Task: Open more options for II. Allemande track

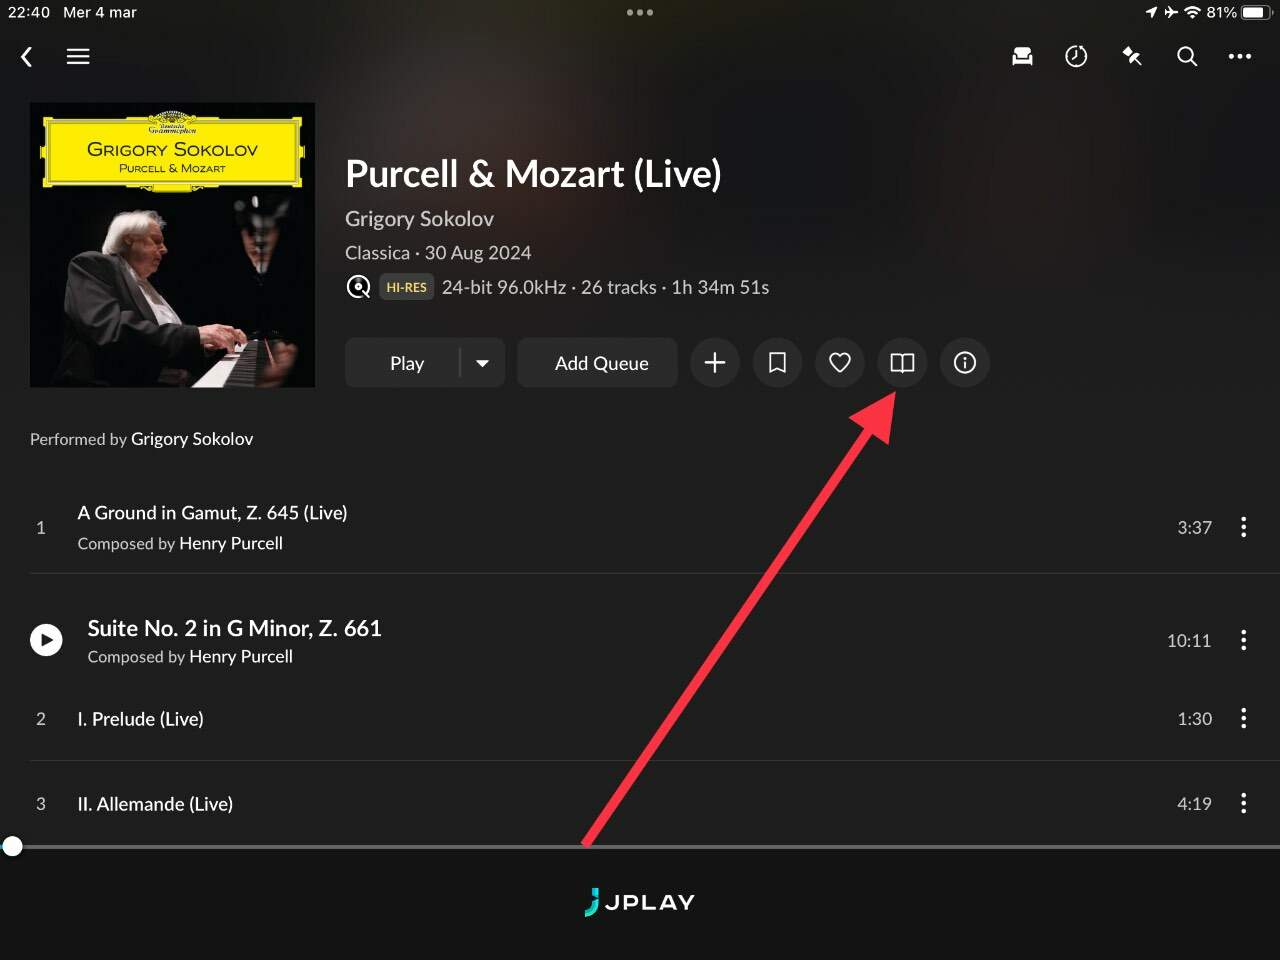Action: pyautogui.click(x=1244, y=803)
